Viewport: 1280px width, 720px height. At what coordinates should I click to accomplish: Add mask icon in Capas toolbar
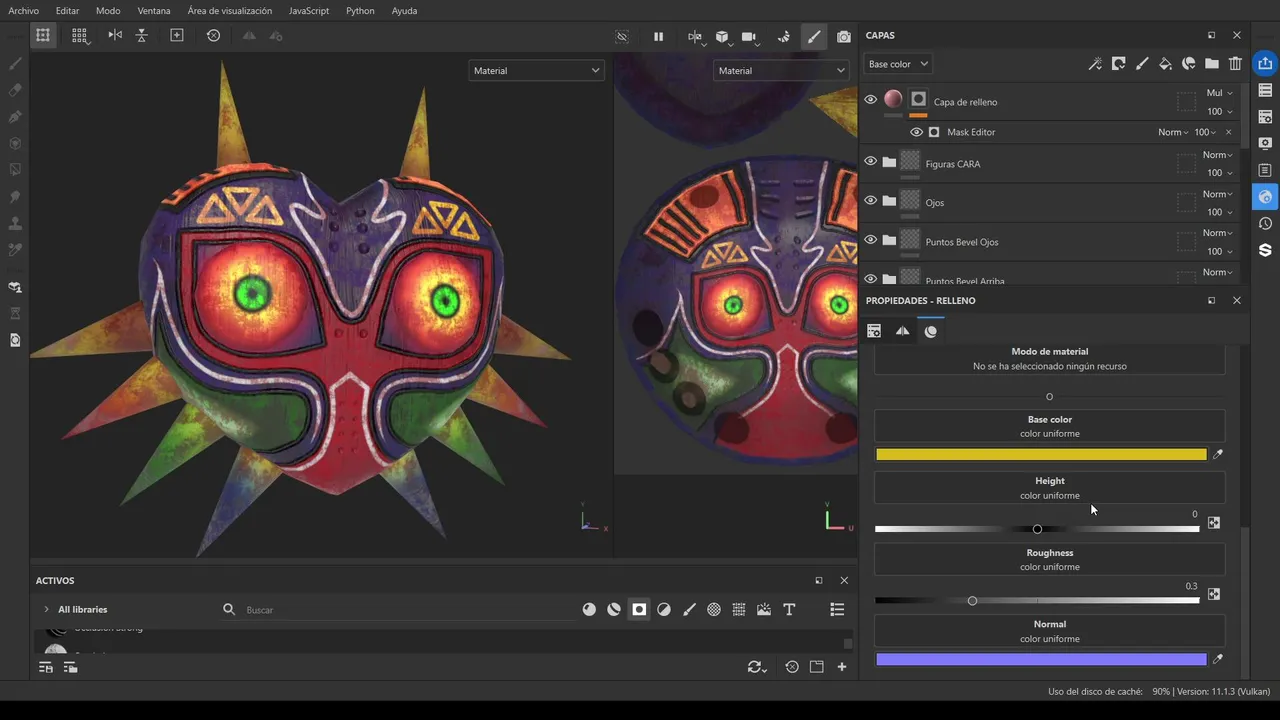(x=1118, y=64)
